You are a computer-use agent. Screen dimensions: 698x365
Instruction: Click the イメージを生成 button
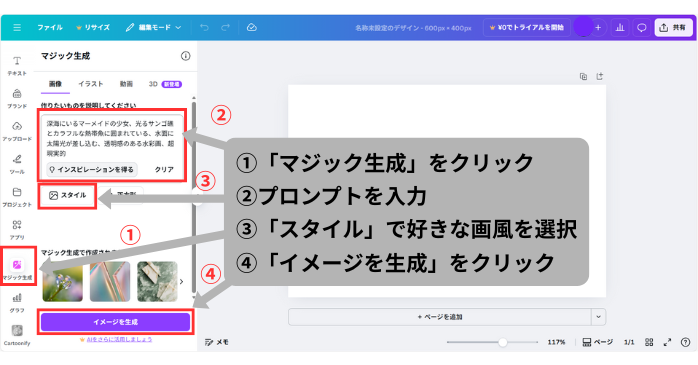pos(115,322)
